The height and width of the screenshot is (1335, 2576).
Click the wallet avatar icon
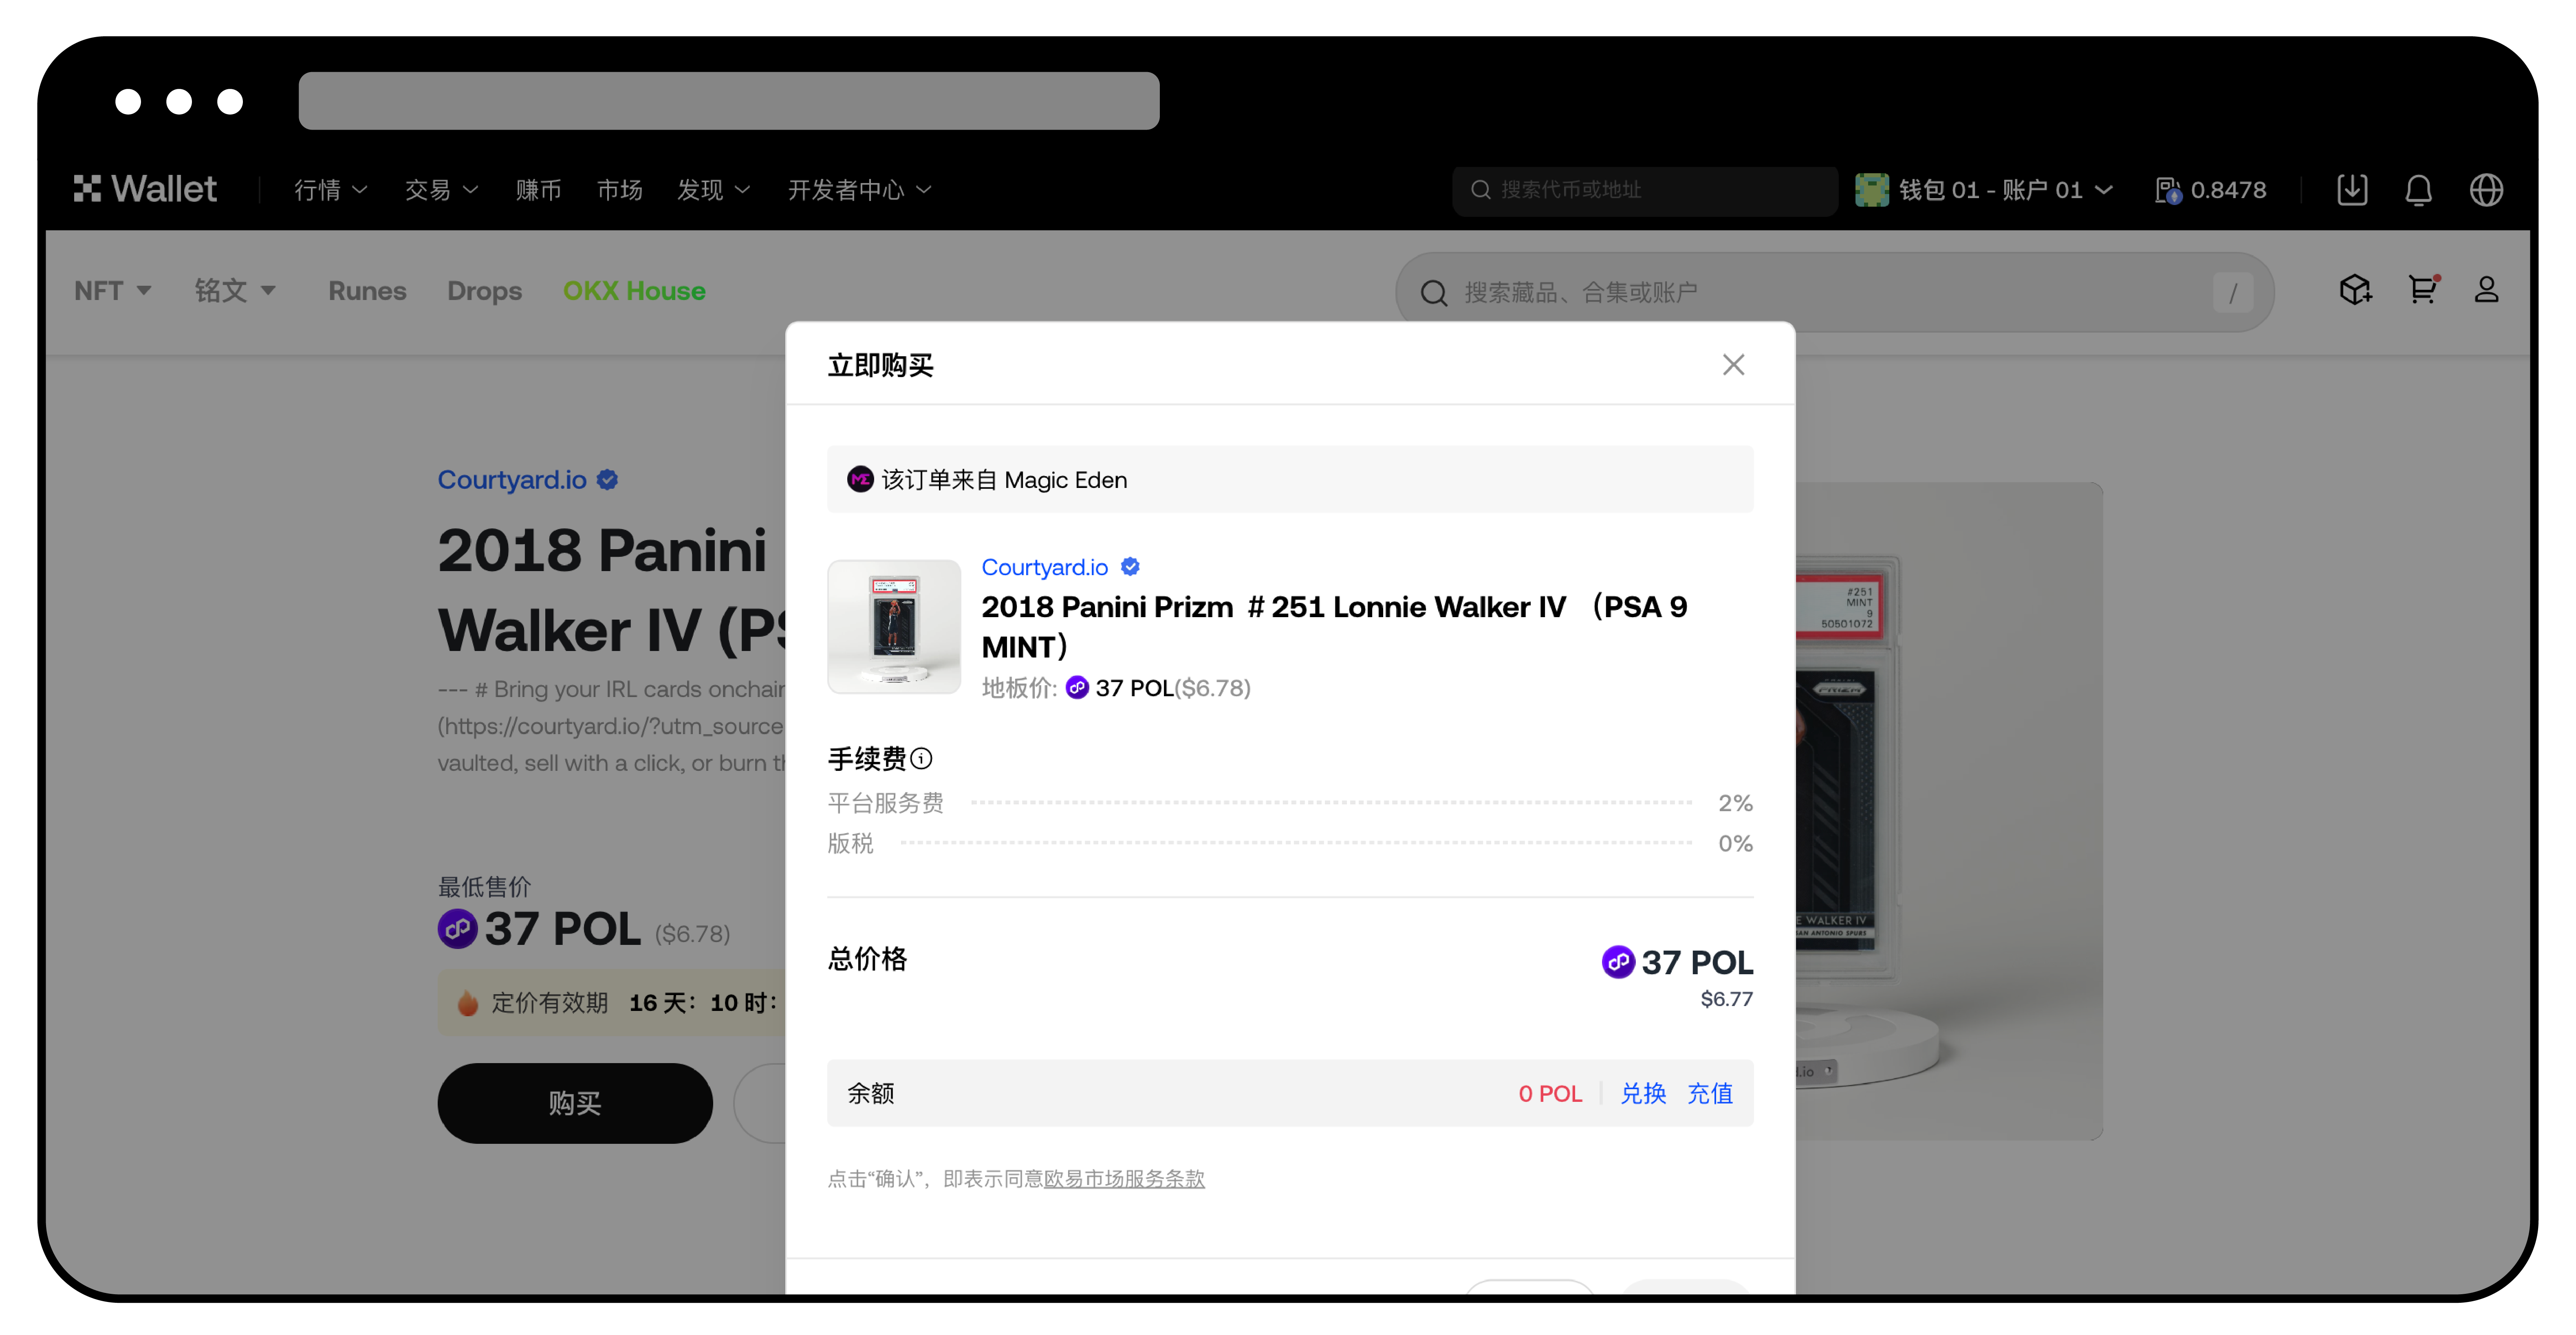pos(1872,190)
